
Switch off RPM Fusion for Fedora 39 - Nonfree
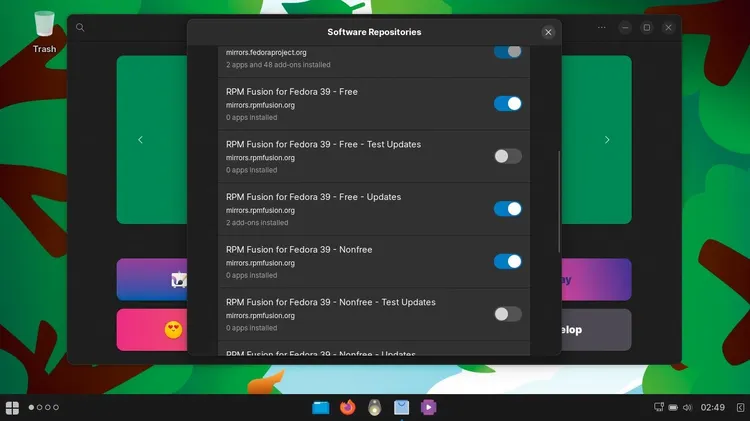(507, 261)
